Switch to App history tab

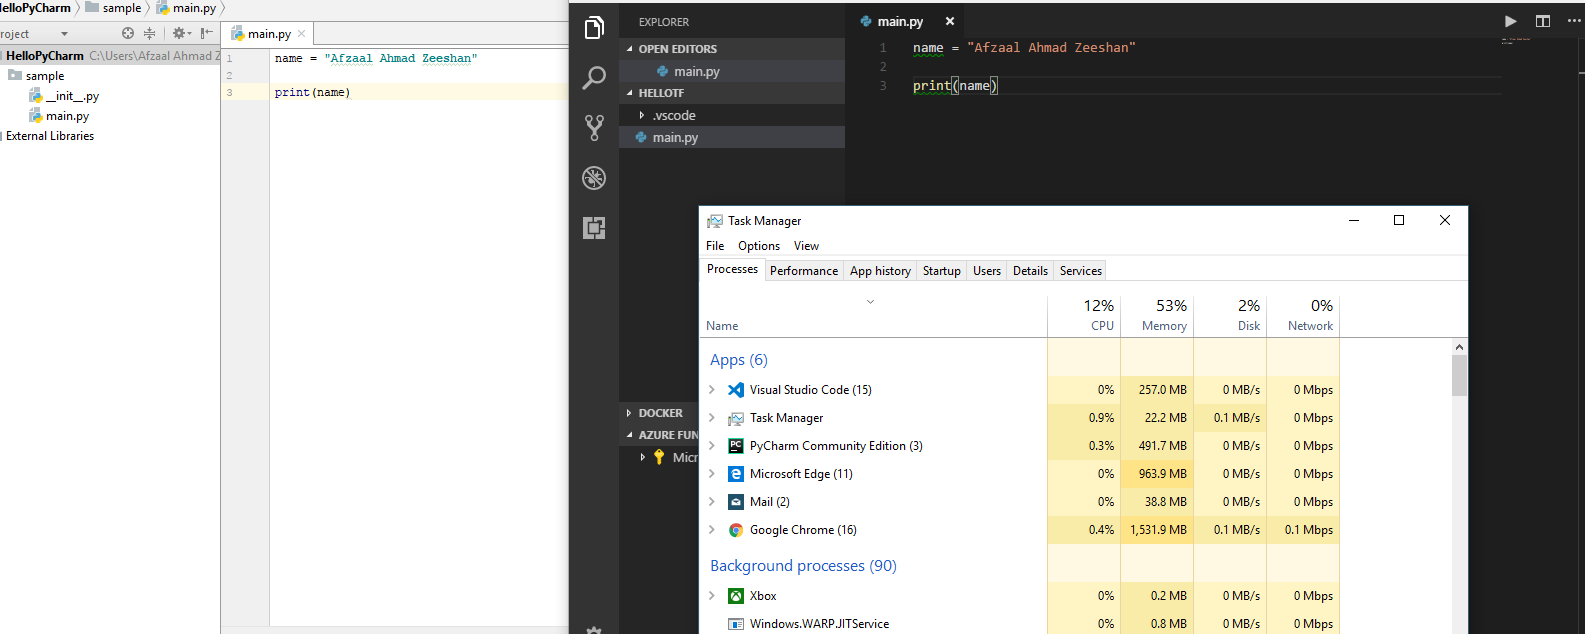pyautogui.click(x=880, y=271)
